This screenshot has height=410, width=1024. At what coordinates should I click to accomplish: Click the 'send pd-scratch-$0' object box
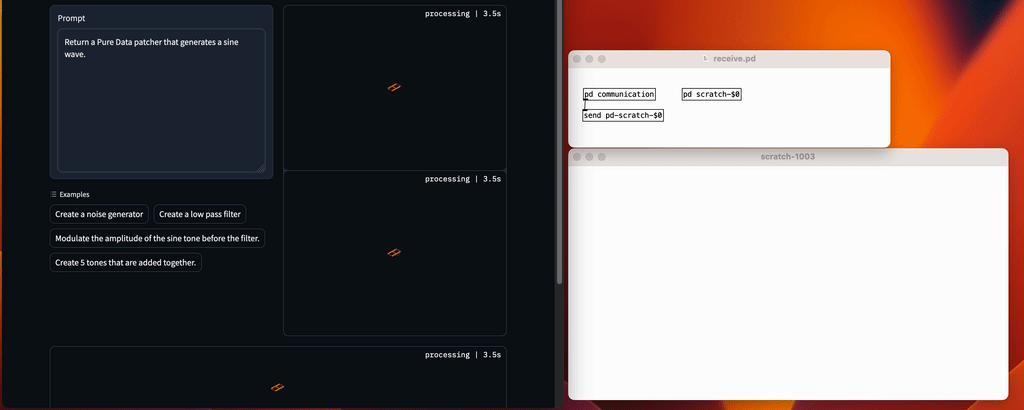(x=623, y=116)
